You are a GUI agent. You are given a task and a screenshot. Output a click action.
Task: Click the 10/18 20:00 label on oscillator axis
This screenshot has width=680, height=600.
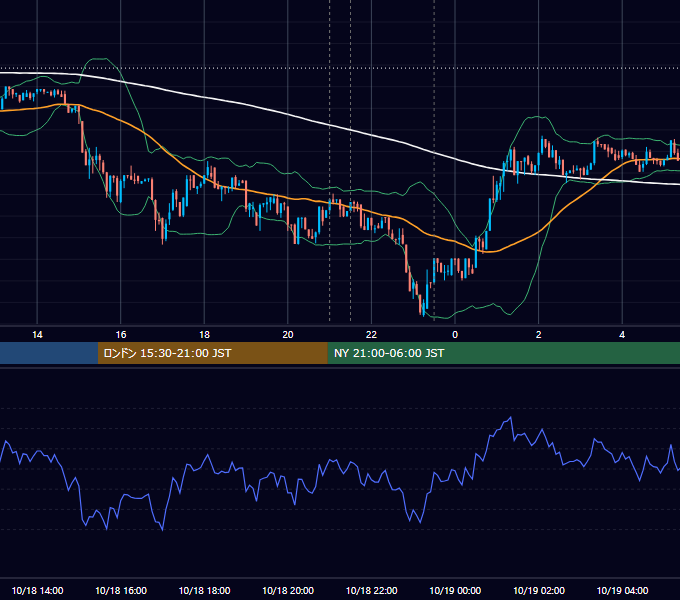pos(288,590)
